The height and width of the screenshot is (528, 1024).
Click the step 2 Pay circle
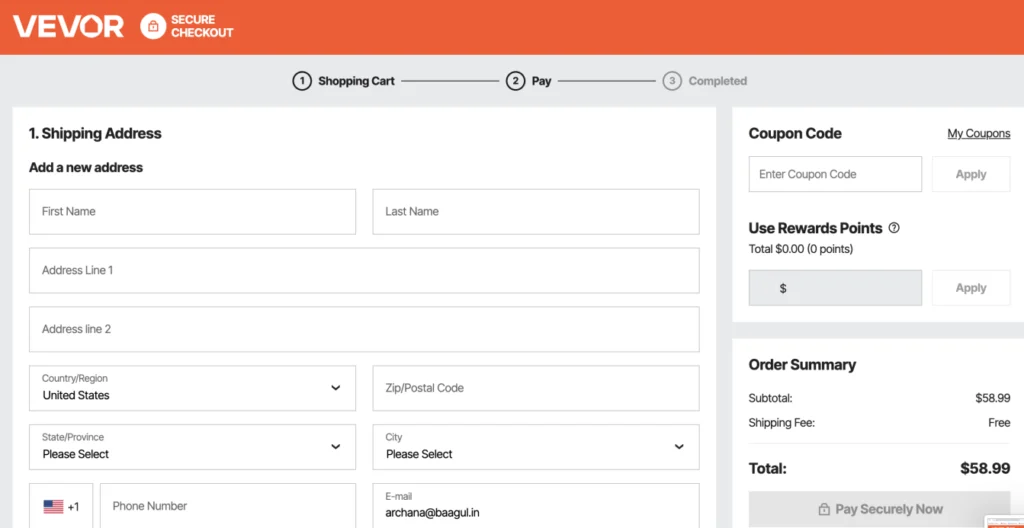[515, 81]
